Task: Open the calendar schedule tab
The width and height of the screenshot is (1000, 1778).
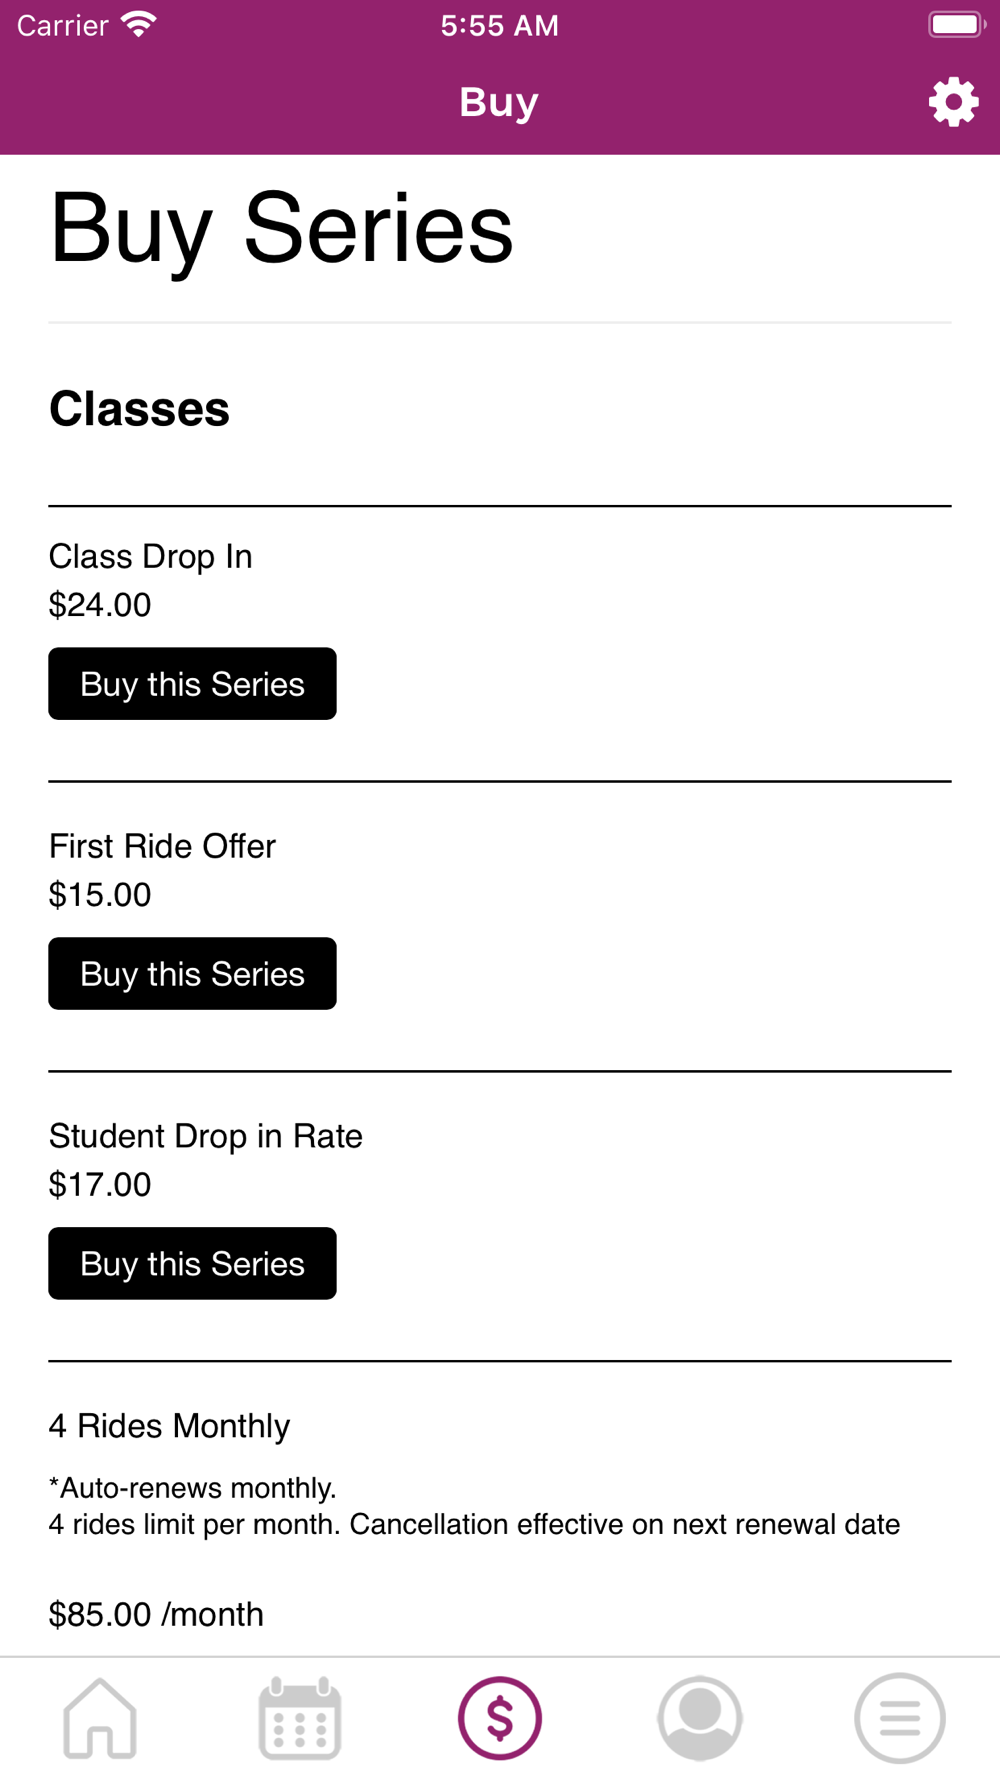Action: 300,1718
